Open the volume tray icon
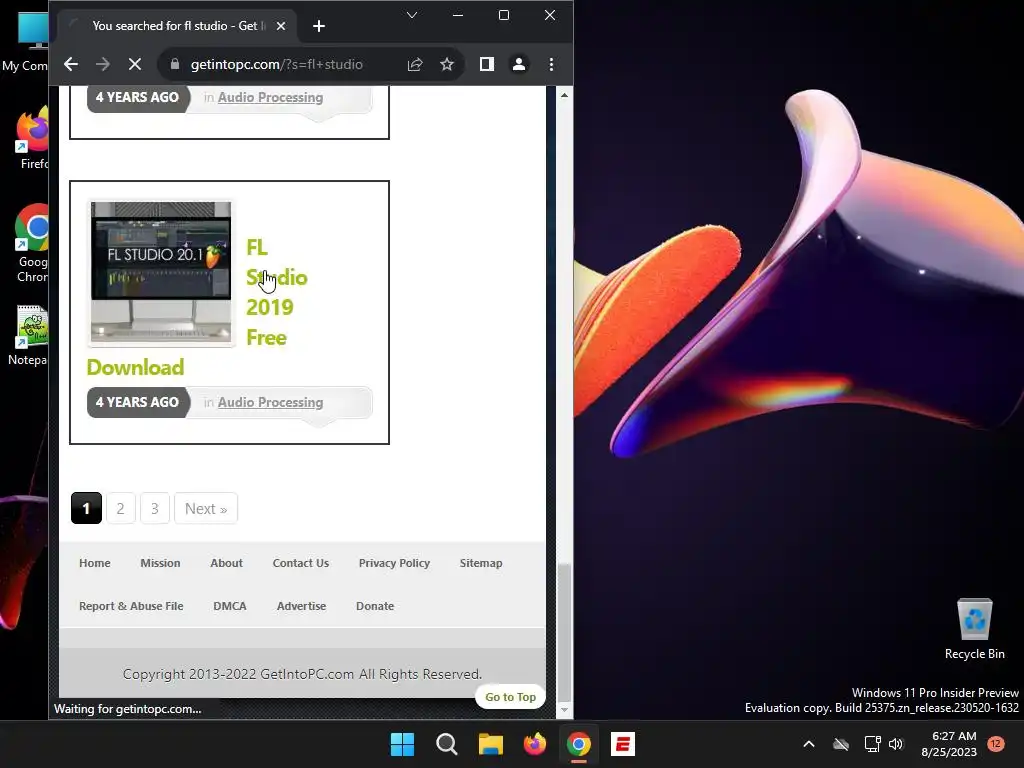1024x768 pixels. (x=896, y=744)
